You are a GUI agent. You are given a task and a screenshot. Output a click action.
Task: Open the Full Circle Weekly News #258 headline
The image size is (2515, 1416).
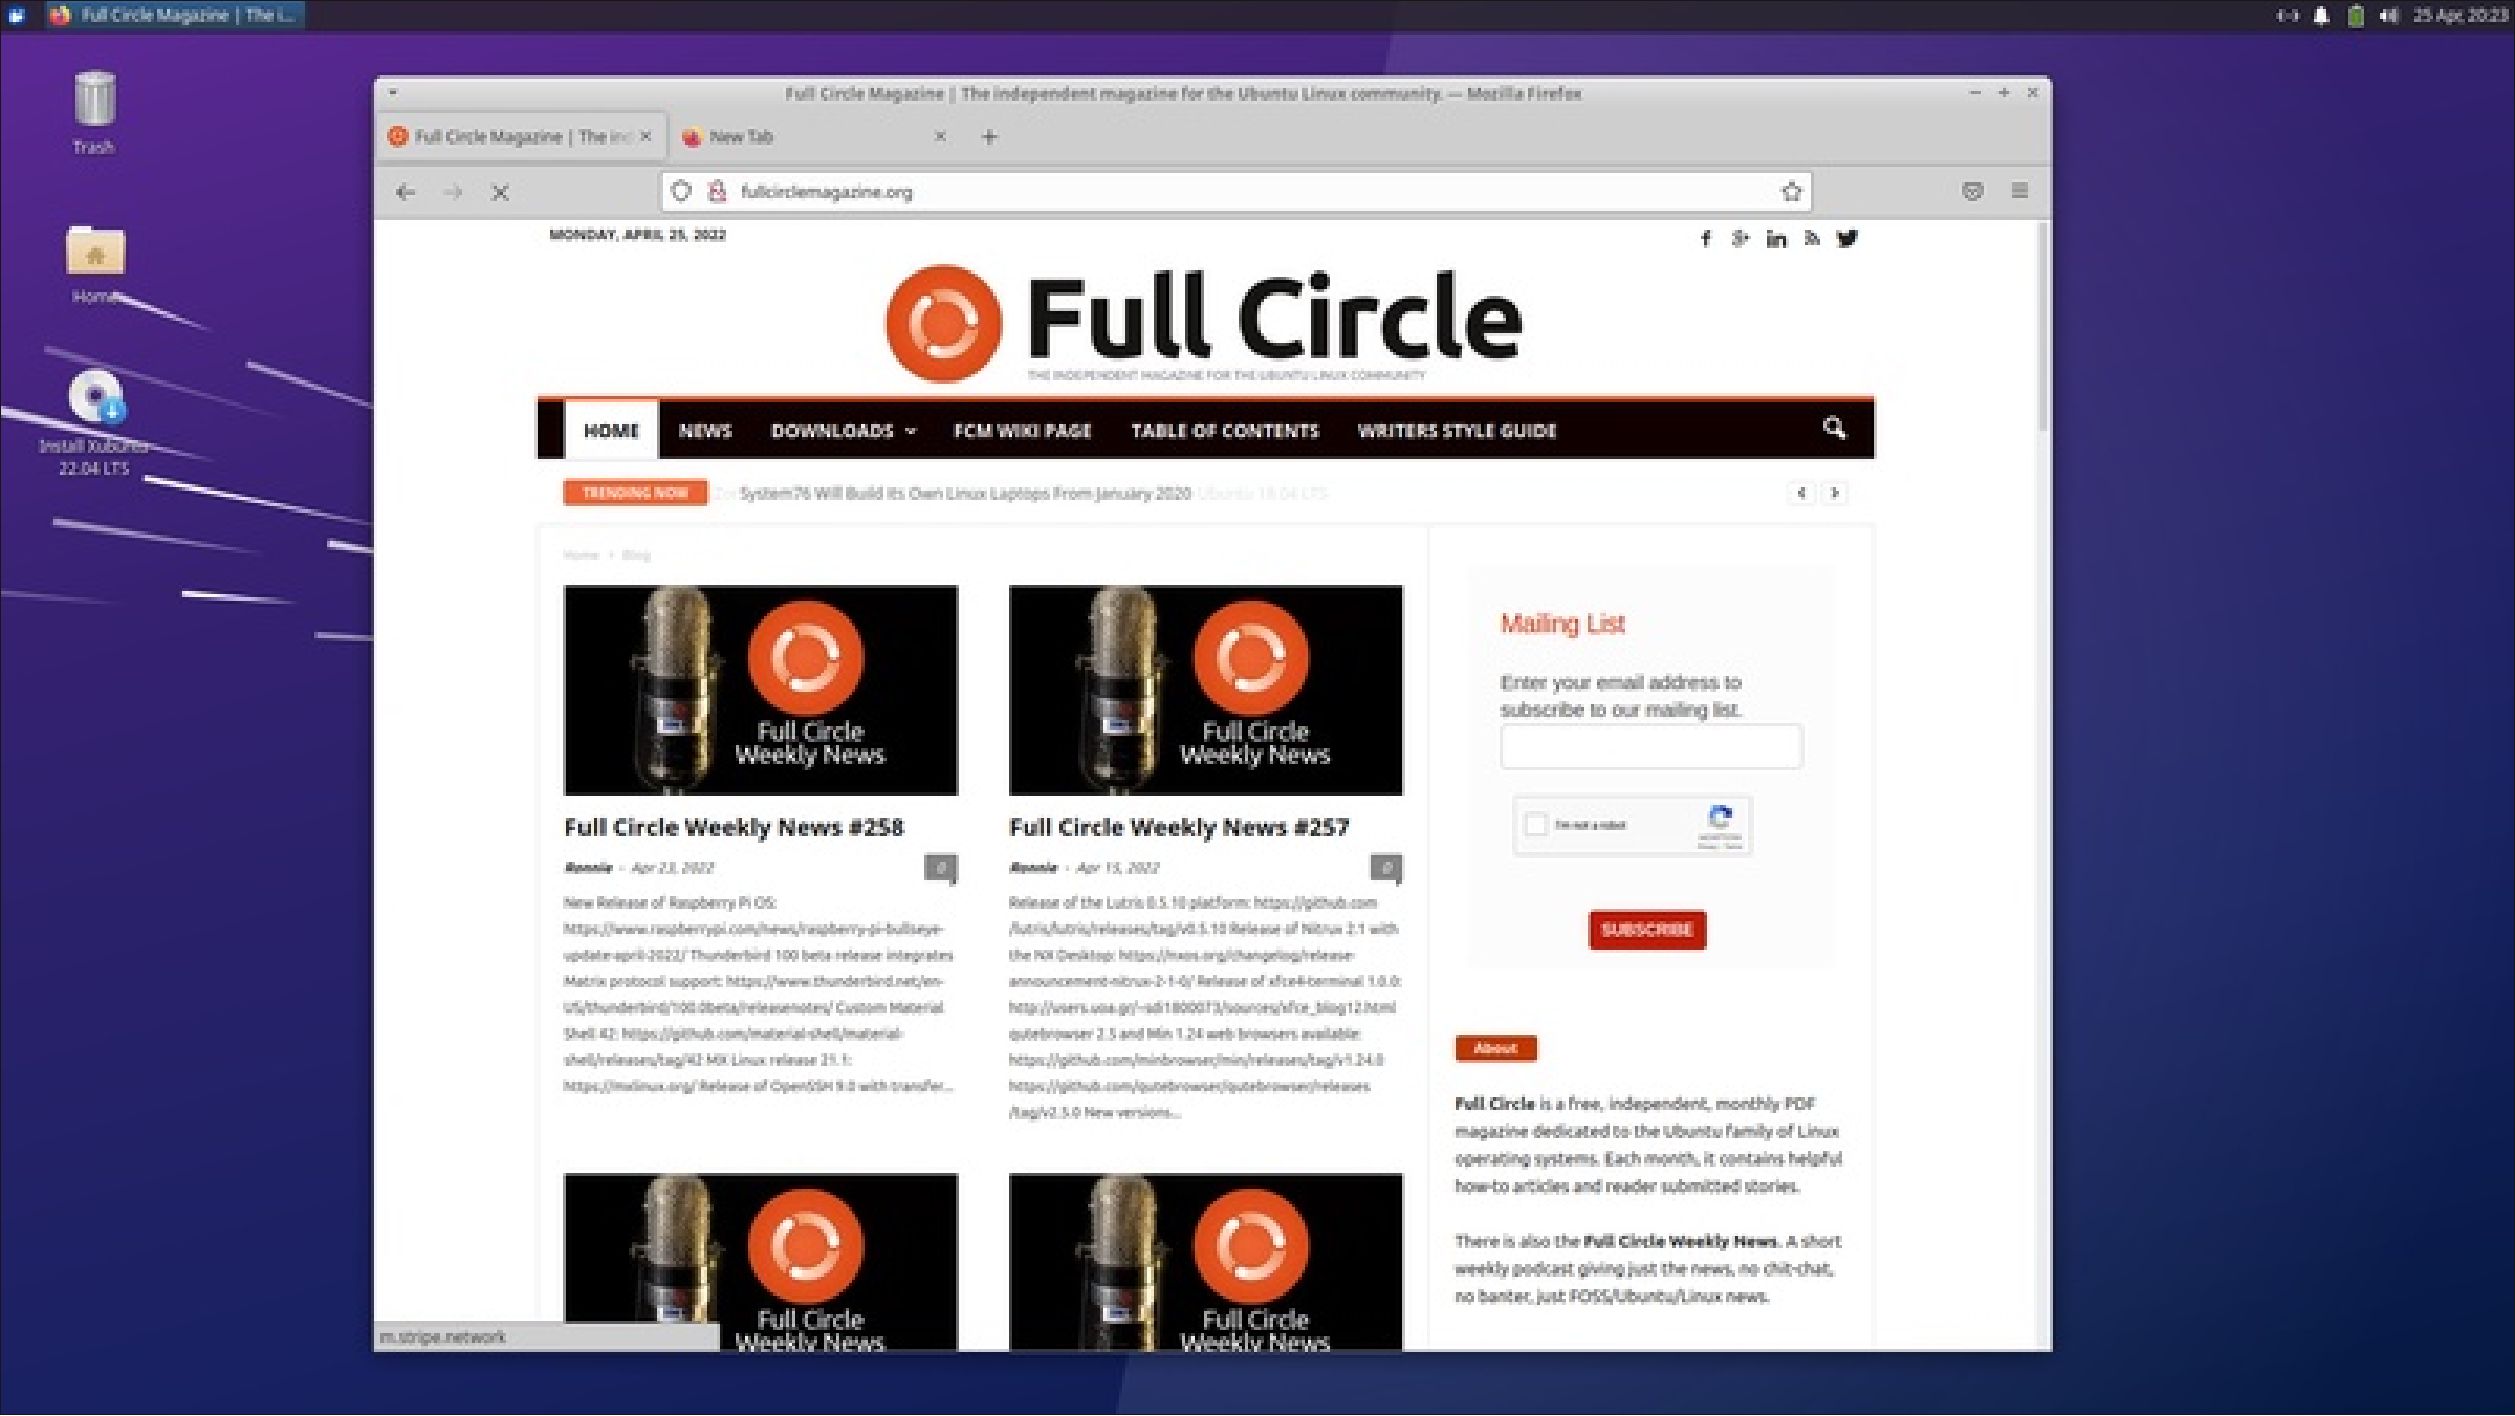(x=733, y=827)
